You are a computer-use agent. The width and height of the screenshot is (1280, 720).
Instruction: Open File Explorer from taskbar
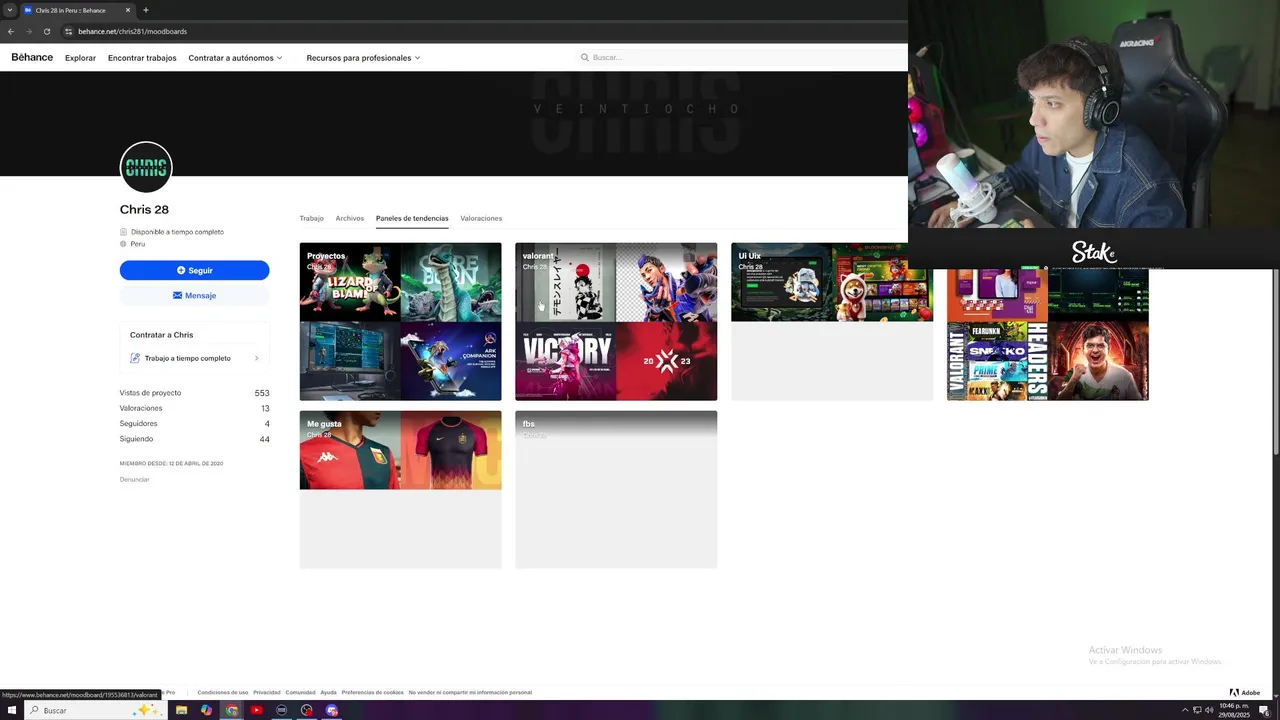click(181, 710)
